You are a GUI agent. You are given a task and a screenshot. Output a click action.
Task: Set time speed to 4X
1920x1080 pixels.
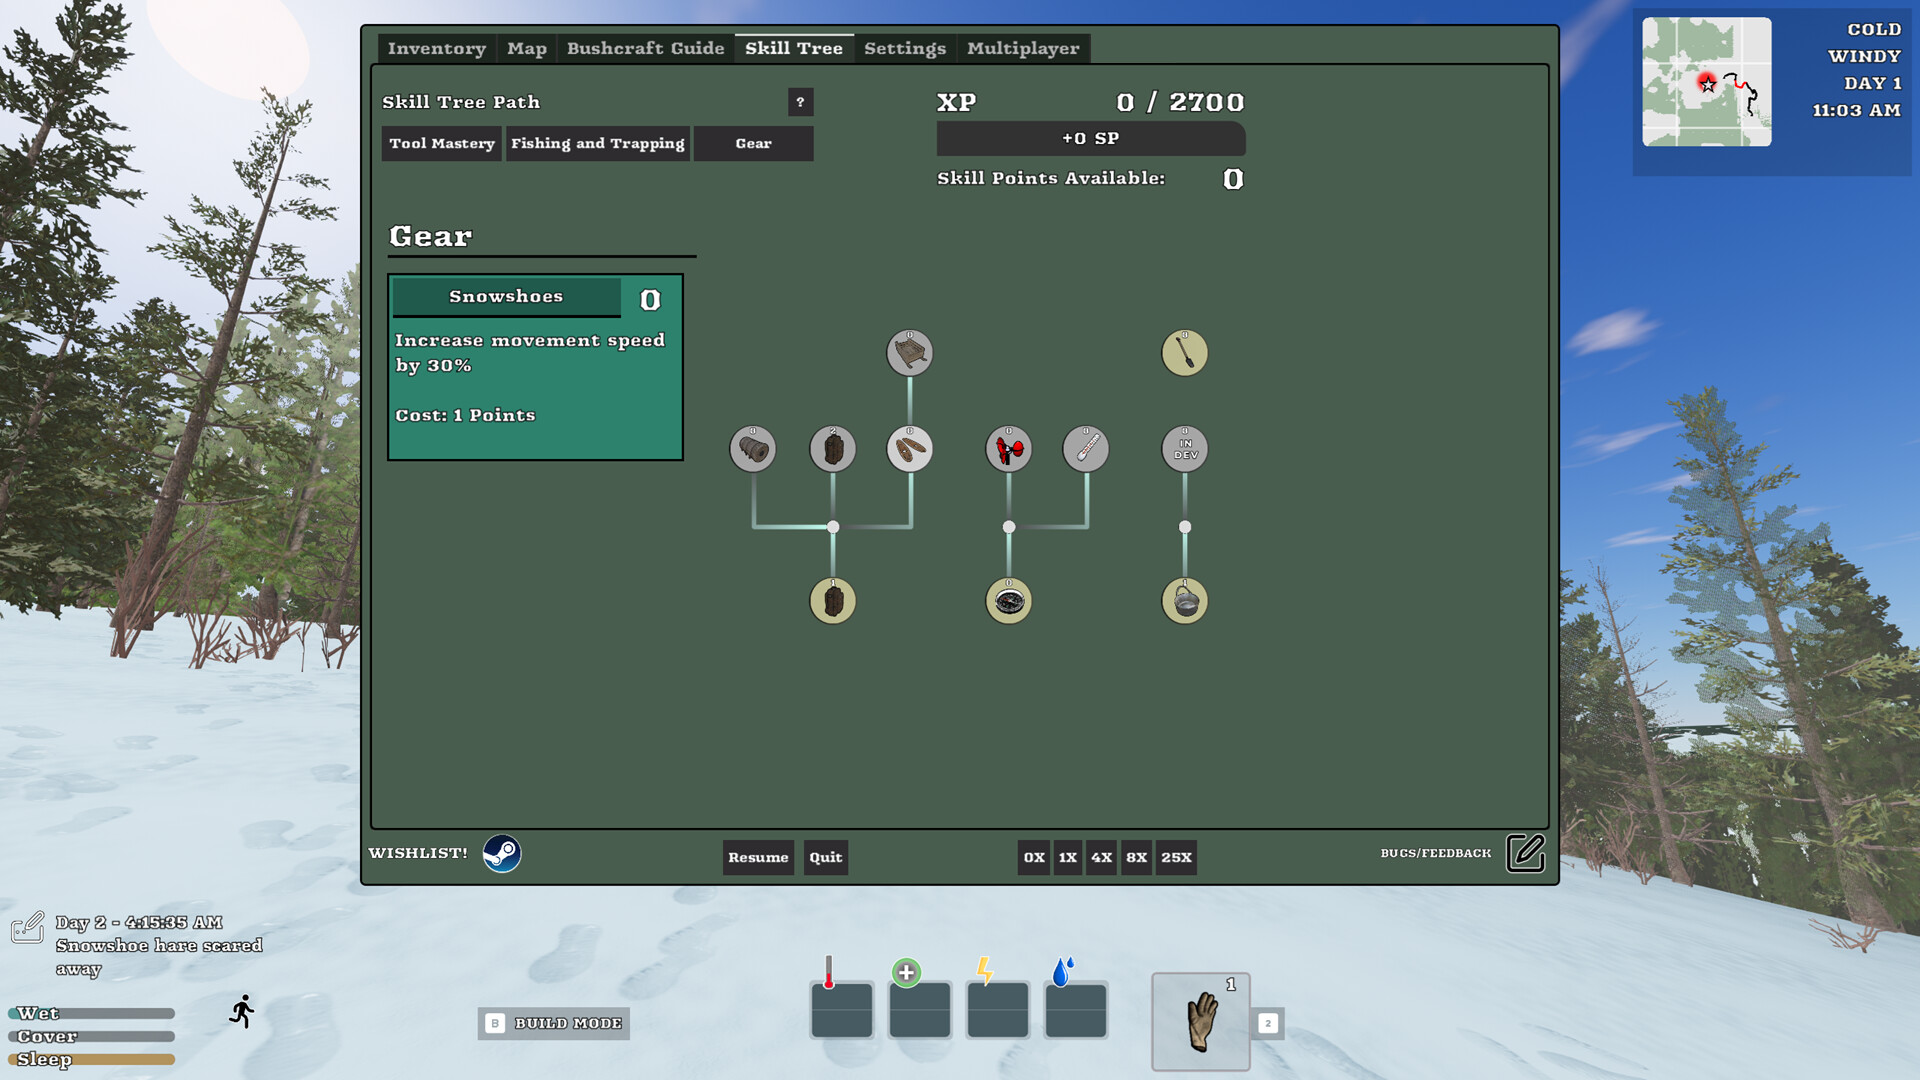(1101, 857)
